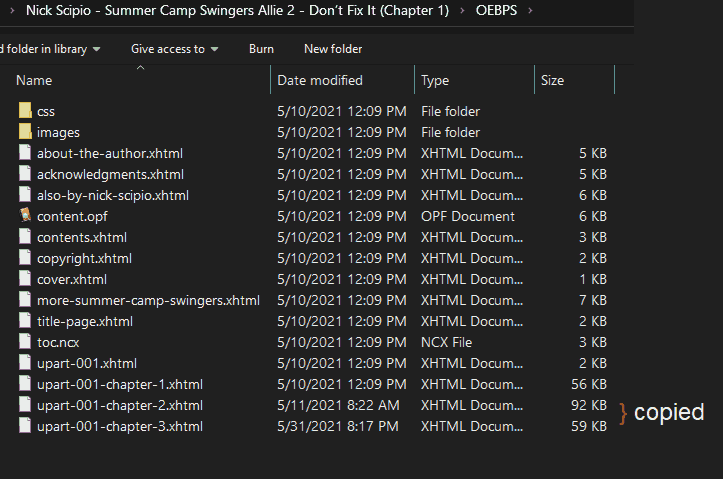Click the 5/11/2021 8:22 AM date cell

(338, 405)
